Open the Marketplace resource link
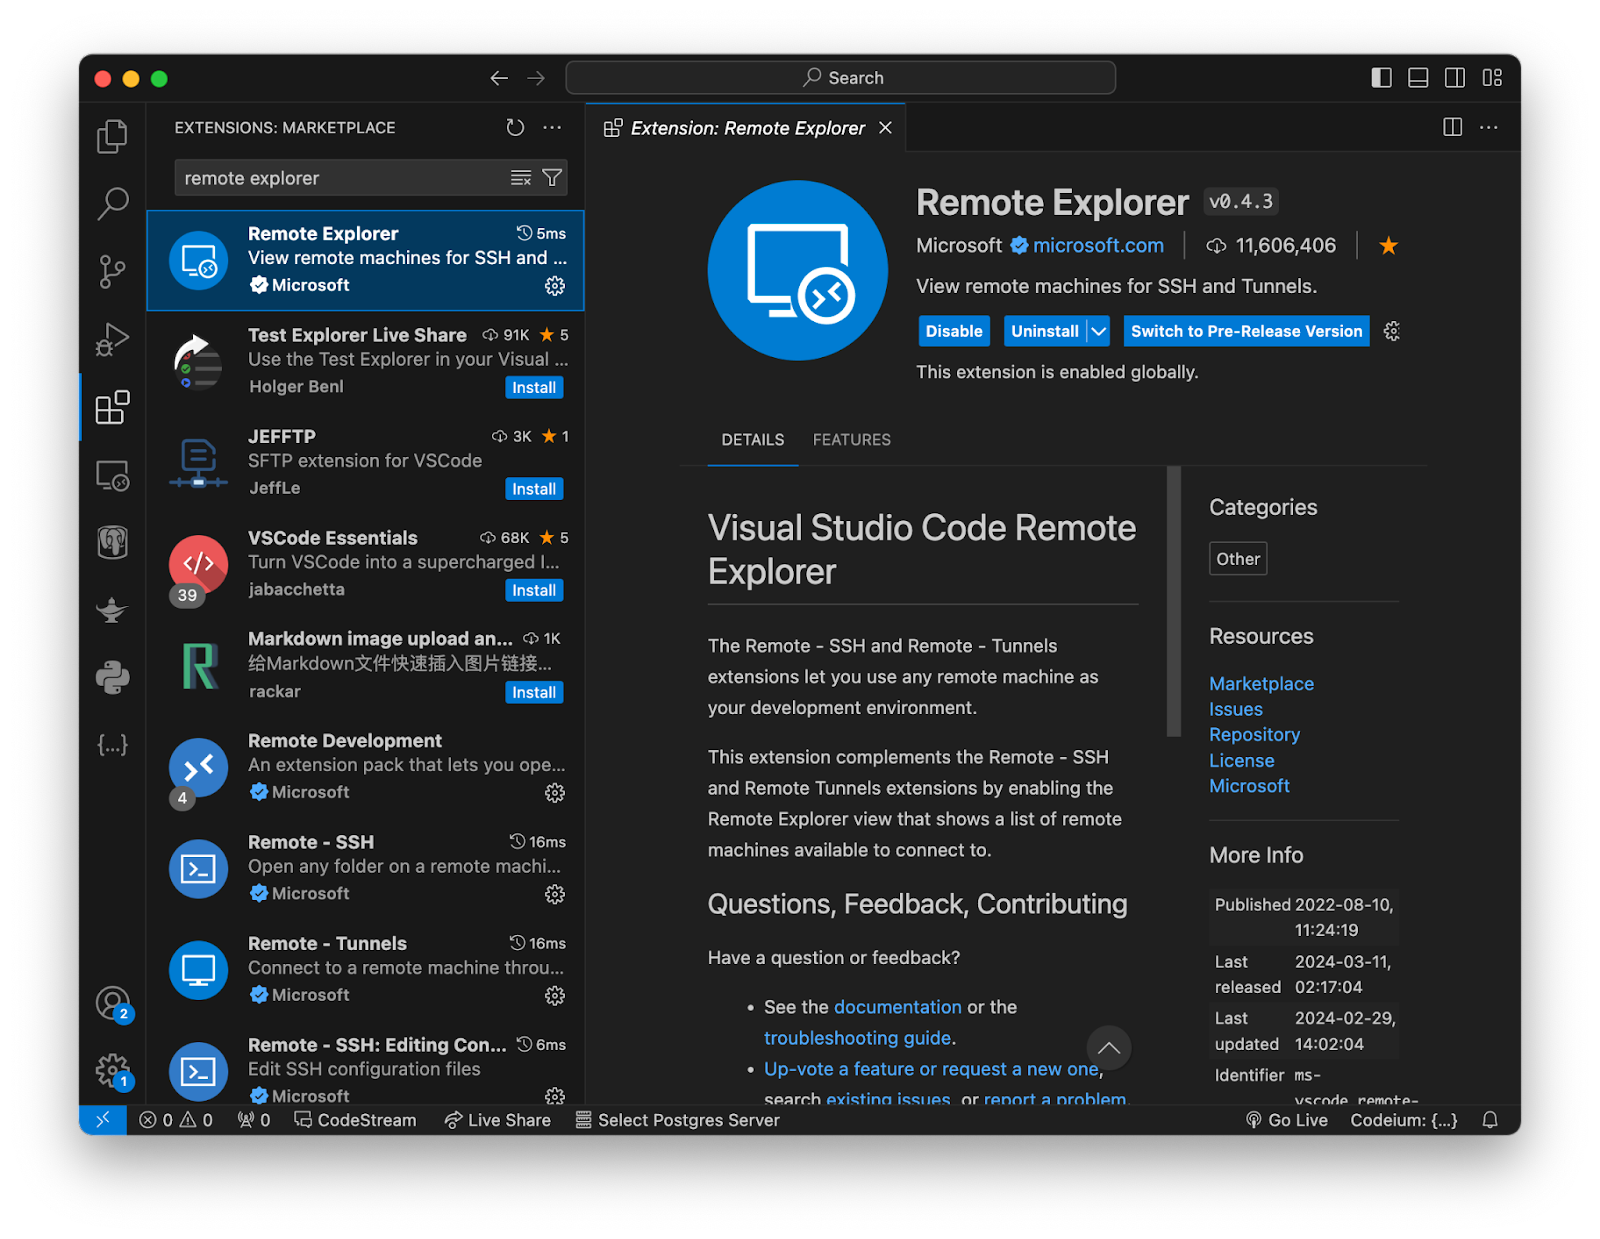1600x1239 pixels. [1261, 684]
